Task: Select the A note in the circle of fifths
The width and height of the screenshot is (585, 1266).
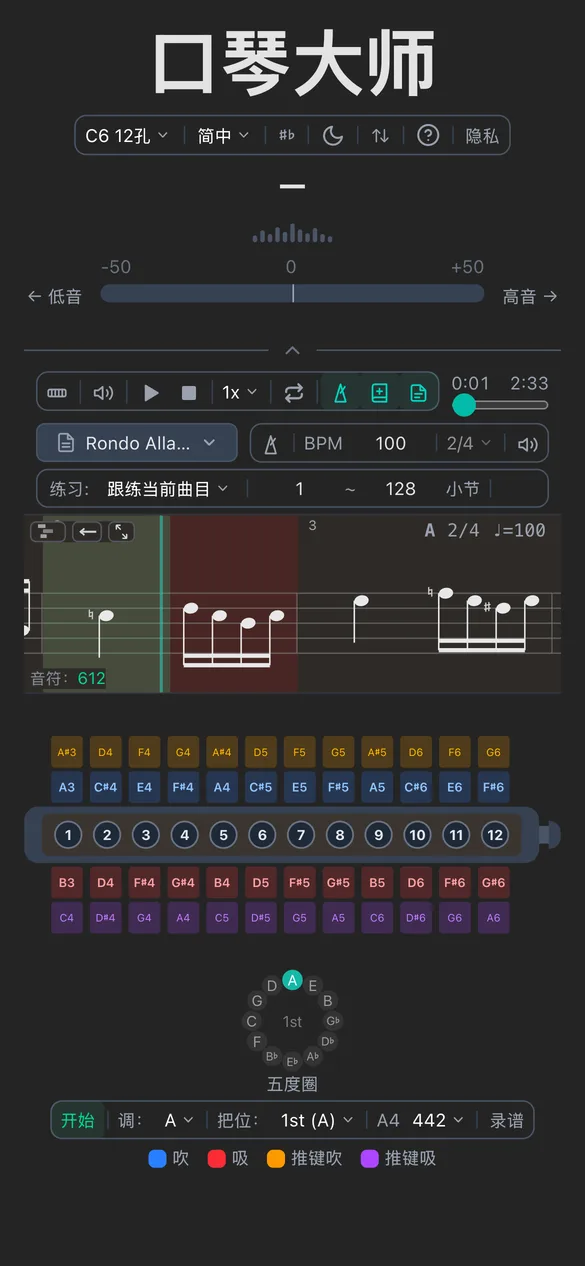Action: click(292, 981)
